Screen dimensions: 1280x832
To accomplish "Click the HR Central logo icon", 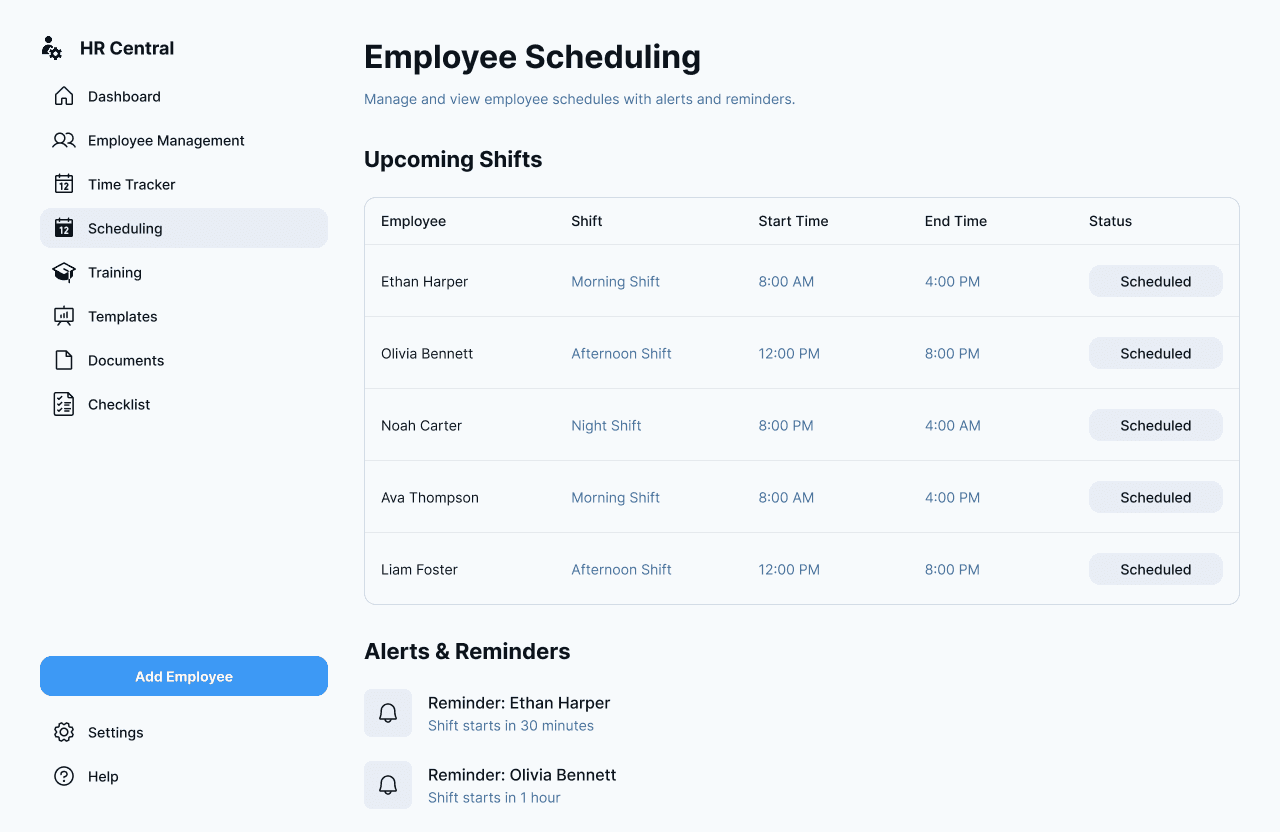I will 51,47.
